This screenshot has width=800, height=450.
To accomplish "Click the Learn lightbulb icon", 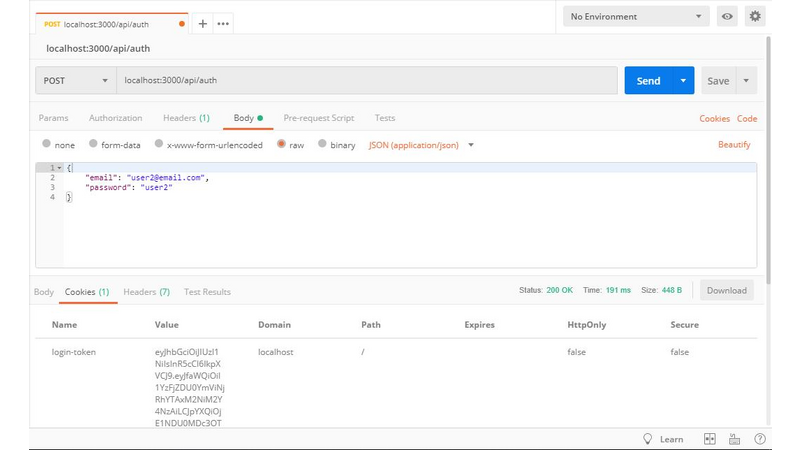I will tap(647, 439).
